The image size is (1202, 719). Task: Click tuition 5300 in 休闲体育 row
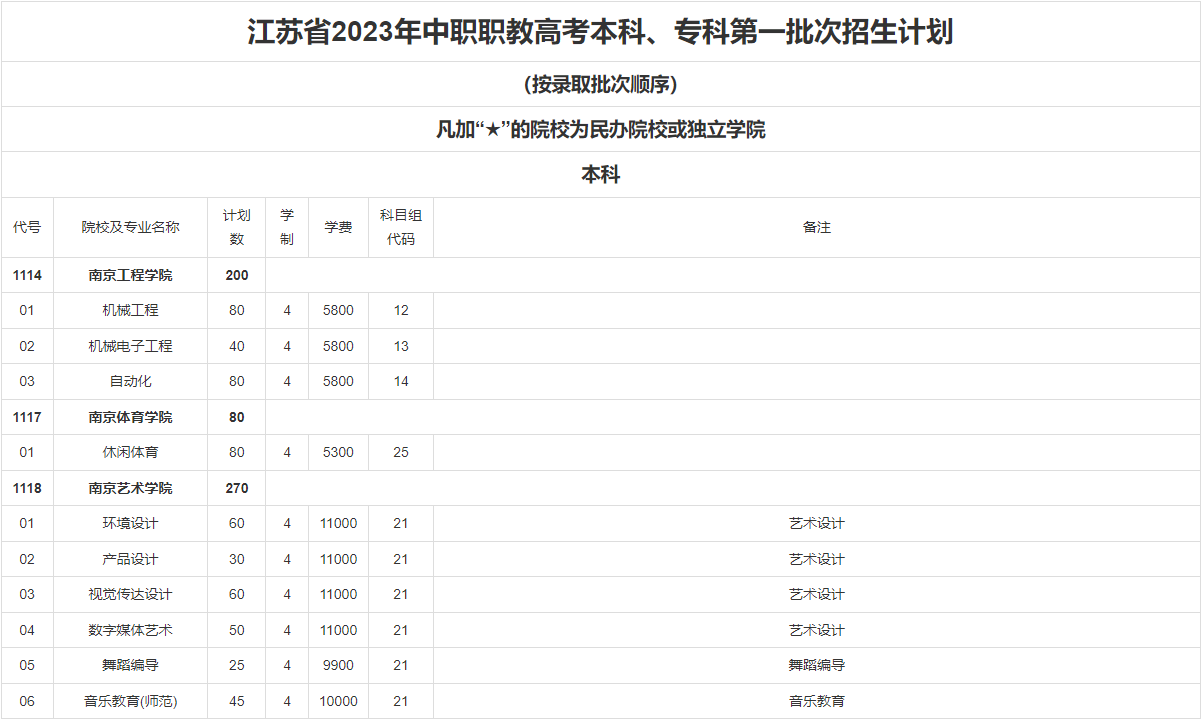[338, 452]
